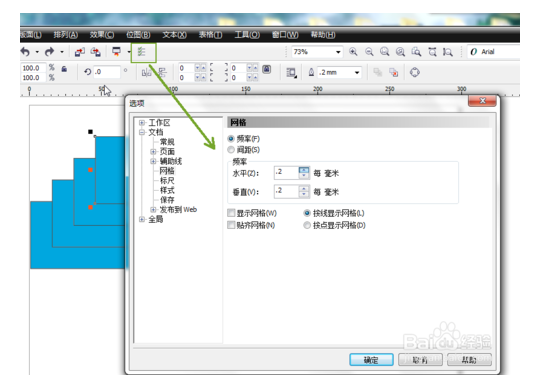The height and width of the screenshot is (387, 553).
Task: Click the Import icon in toolbar
Action: coord(80,52)
